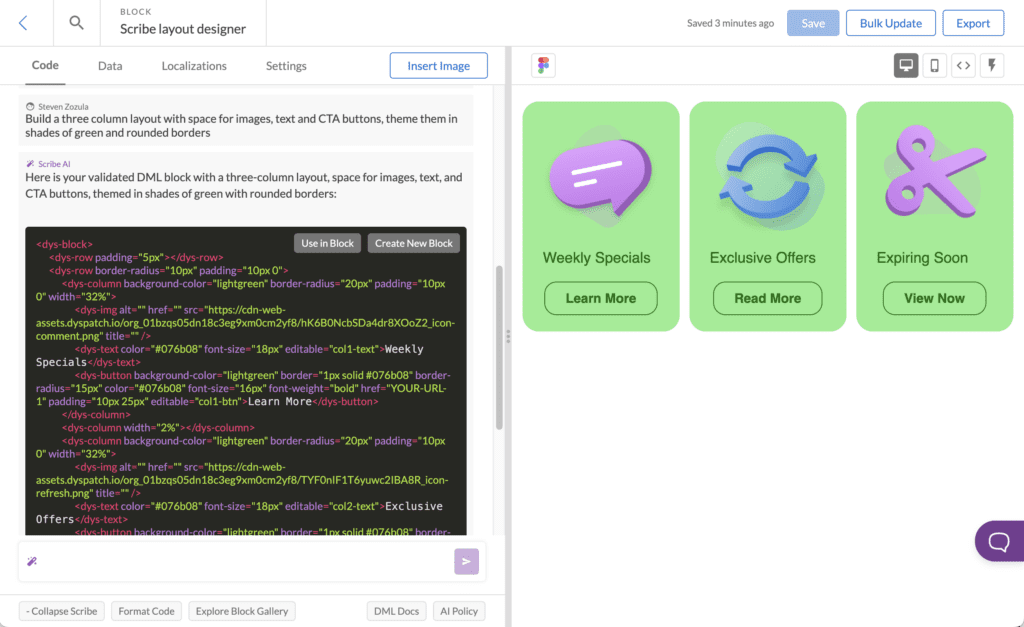
Task: Navigate back with the blue arrow
Action: (x=22, y=22)
